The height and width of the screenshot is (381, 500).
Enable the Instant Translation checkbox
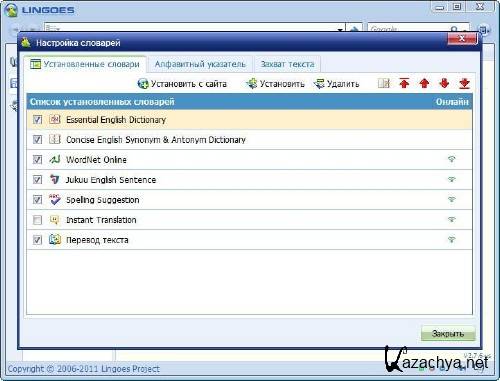pos(37,220)
